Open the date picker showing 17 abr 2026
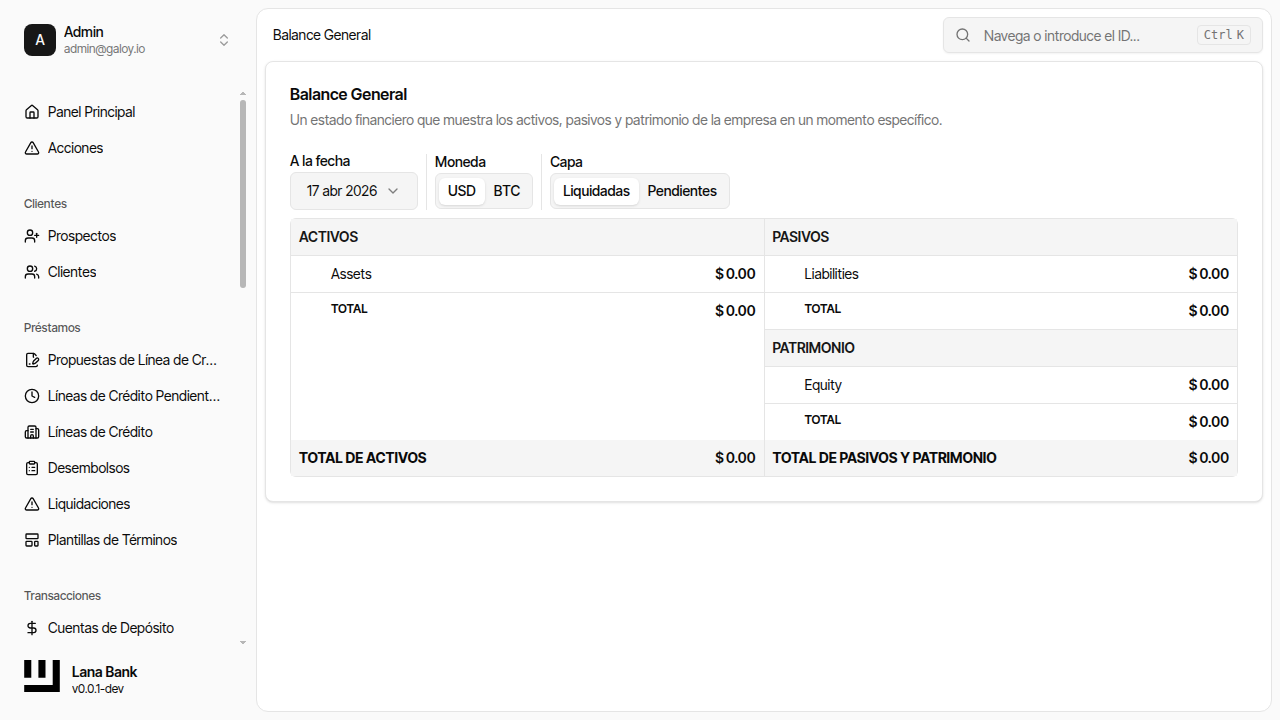 [x=353, y=191]
